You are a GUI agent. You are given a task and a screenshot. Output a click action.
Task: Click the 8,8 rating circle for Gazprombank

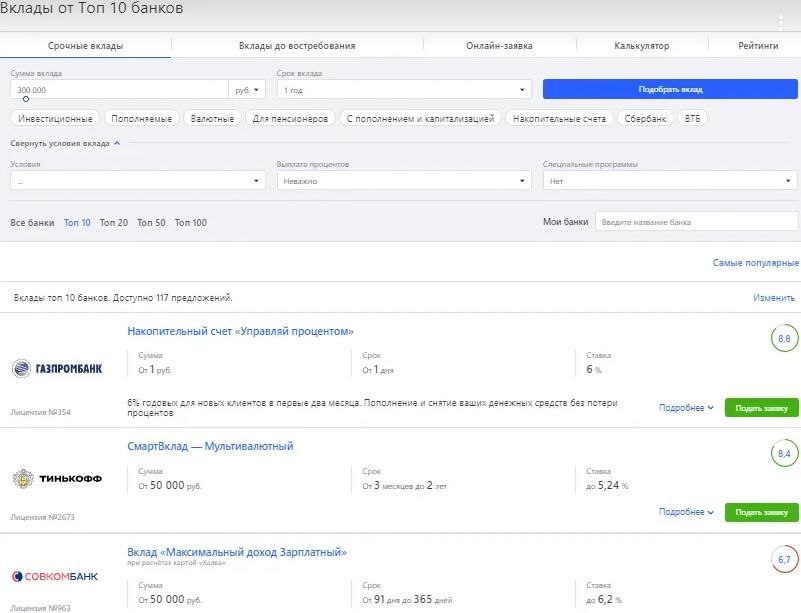coord(783,339)
